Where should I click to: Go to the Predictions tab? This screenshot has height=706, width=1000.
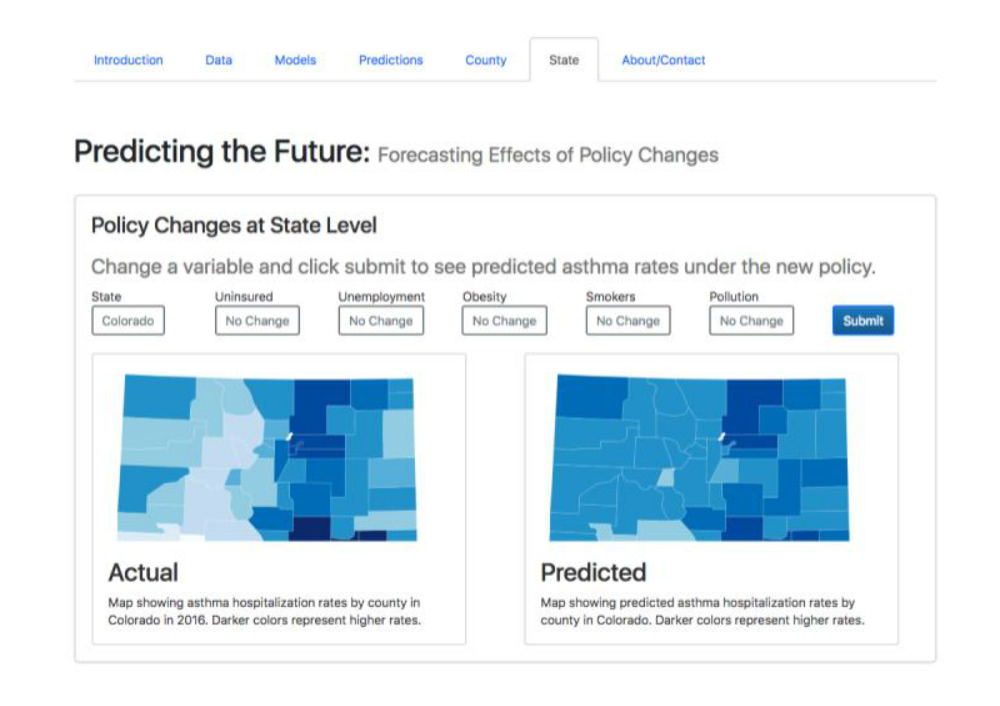coord(391,60)
